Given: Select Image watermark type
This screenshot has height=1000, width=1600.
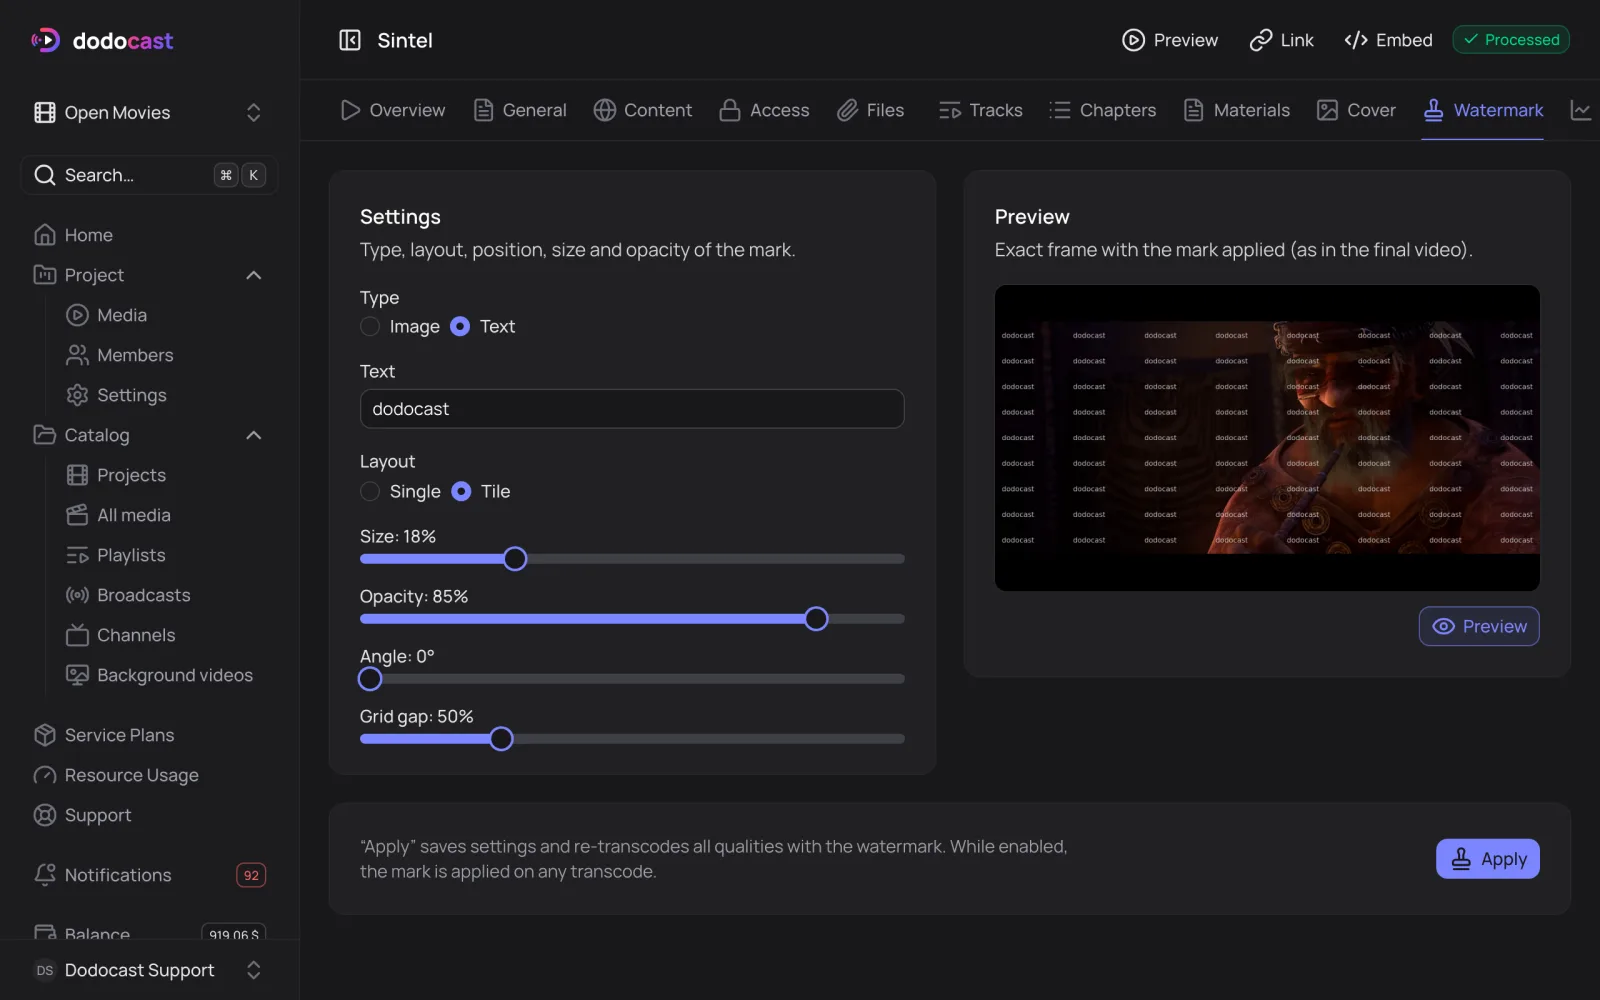Looking at the screenshot, I should (x=370, y=326).
